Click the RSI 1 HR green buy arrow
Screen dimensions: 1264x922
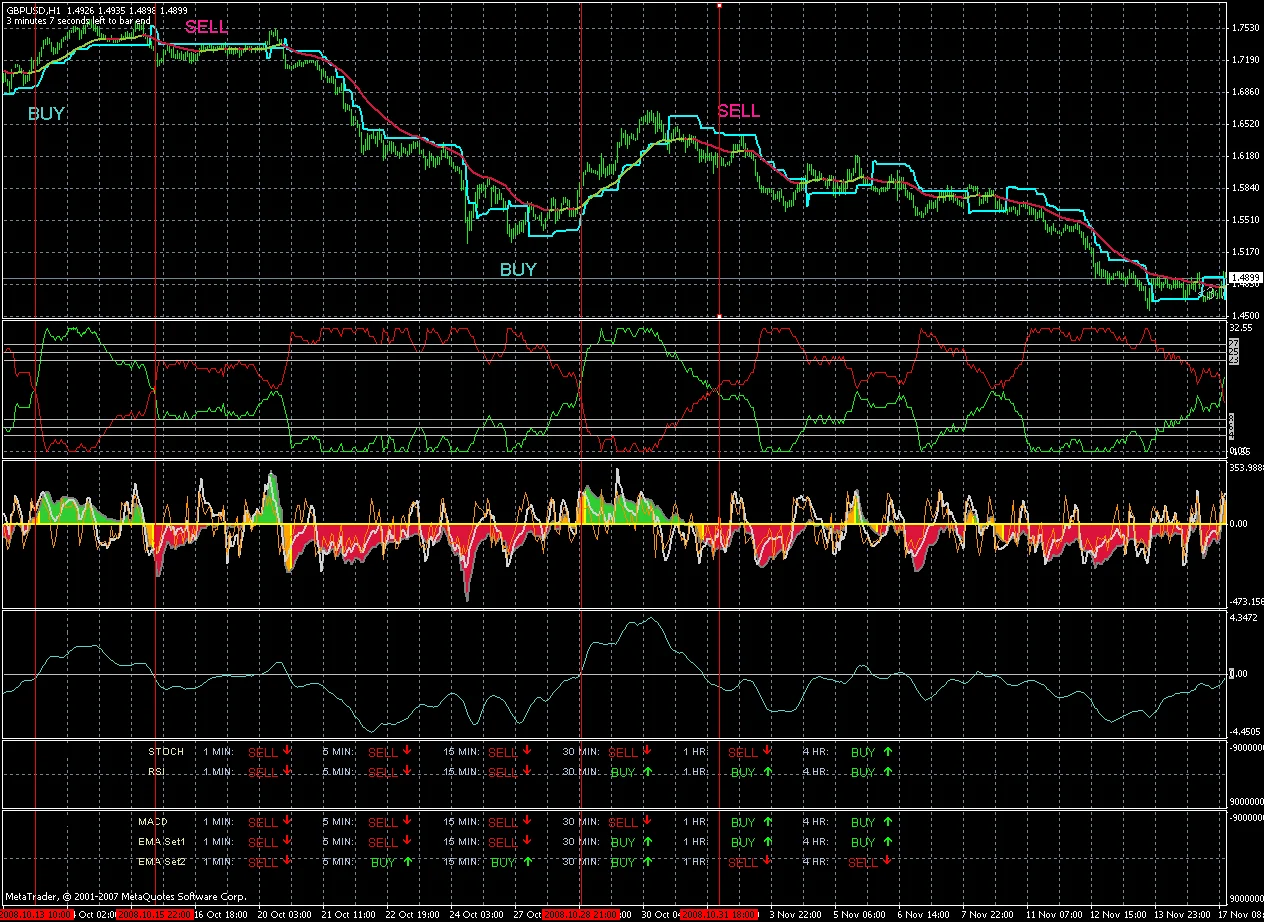767,771
